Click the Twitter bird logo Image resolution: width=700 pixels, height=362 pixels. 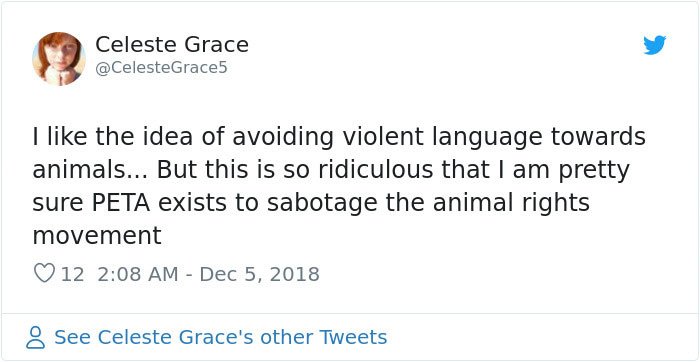(654, 45)
